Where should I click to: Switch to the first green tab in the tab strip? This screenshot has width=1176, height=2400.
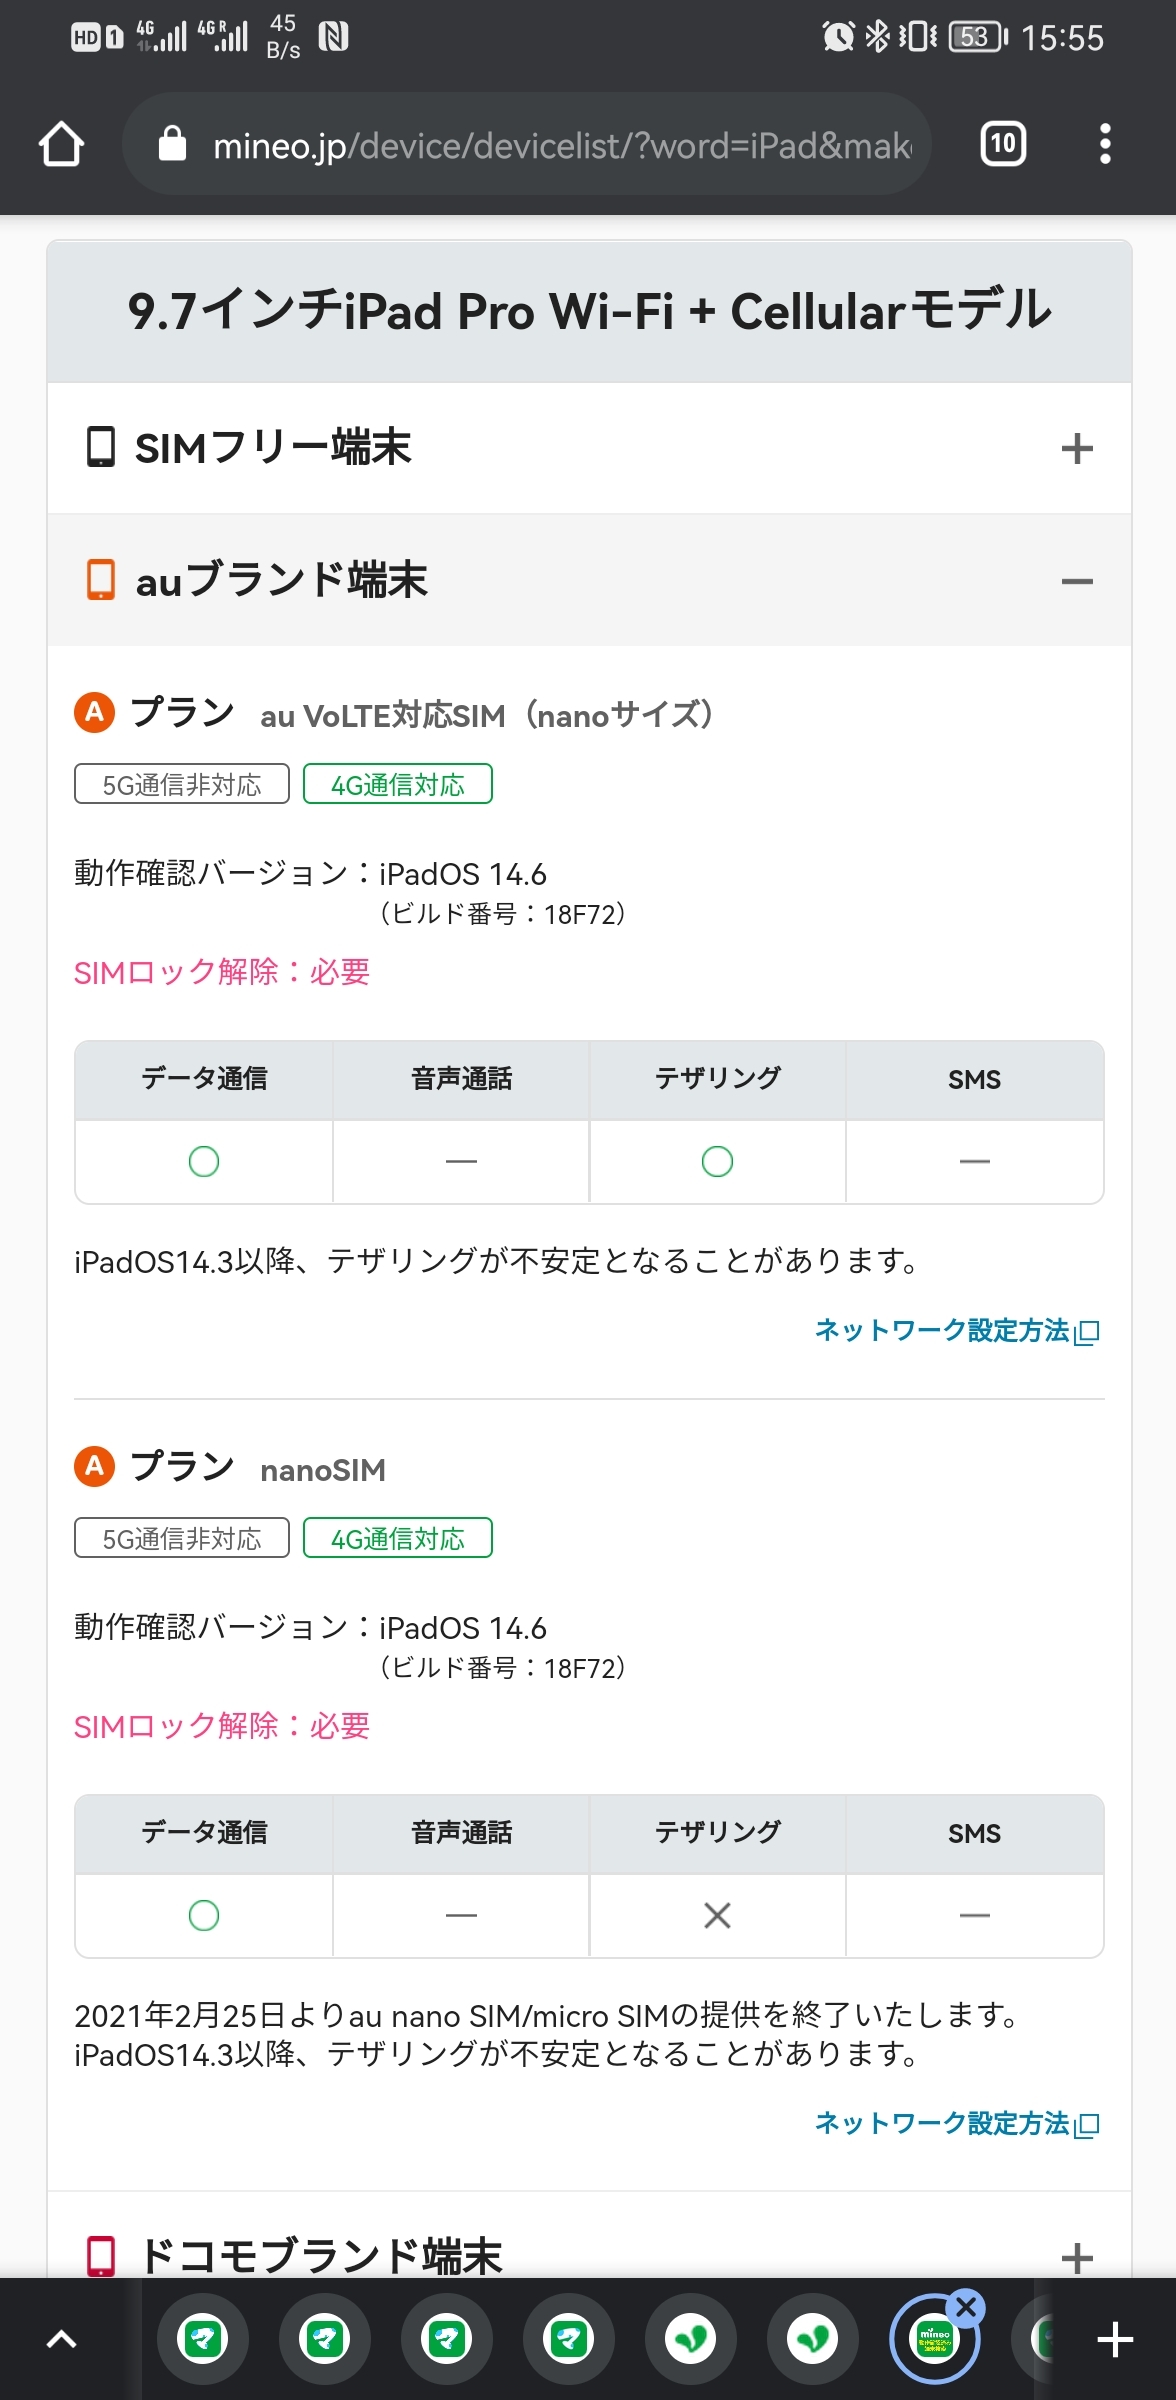click(203, 2340)
